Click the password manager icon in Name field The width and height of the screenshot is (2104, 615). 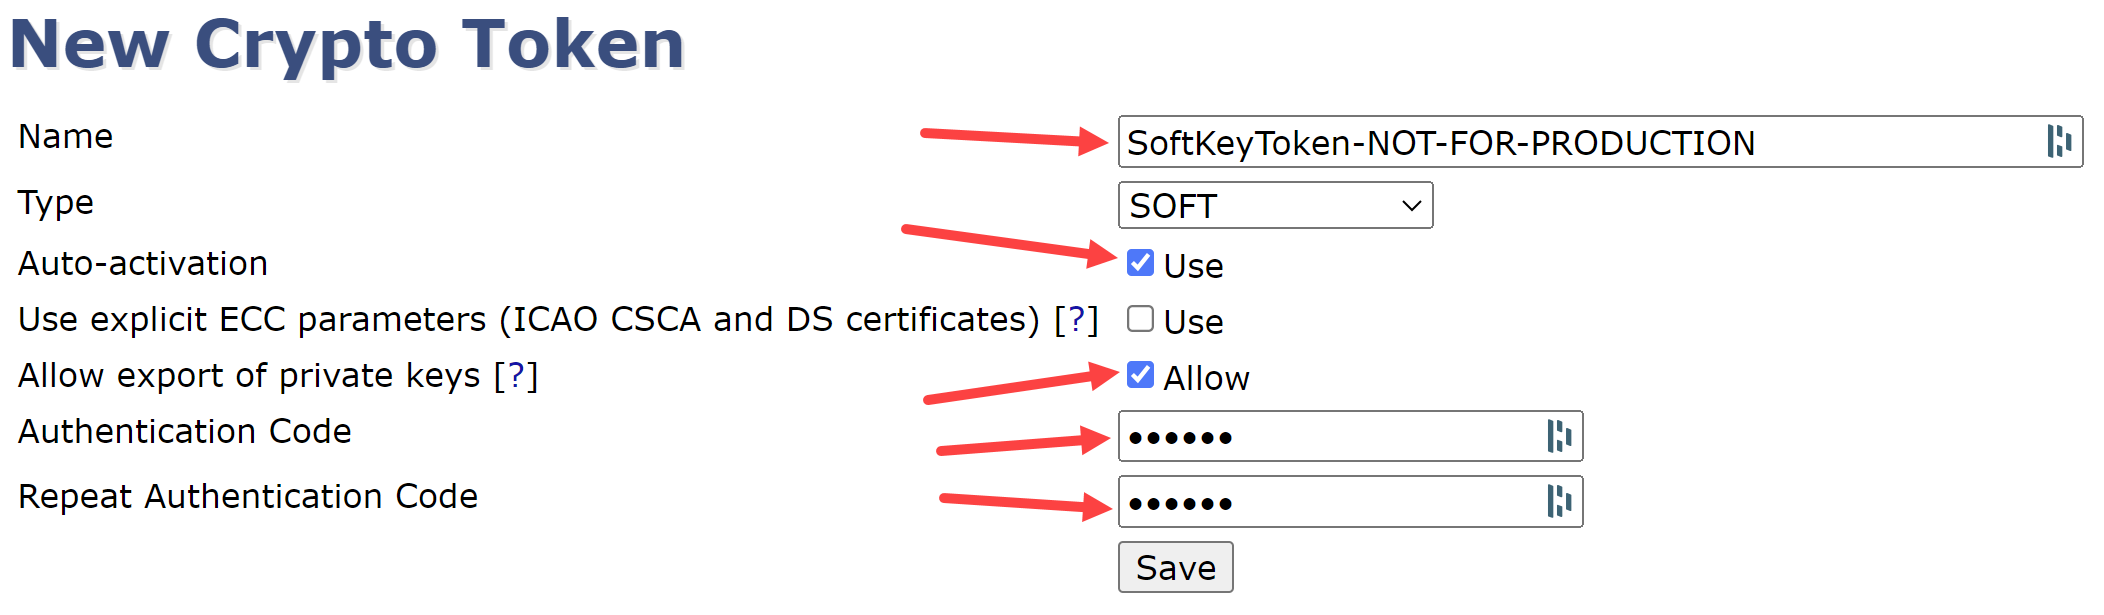(2058, 142)
